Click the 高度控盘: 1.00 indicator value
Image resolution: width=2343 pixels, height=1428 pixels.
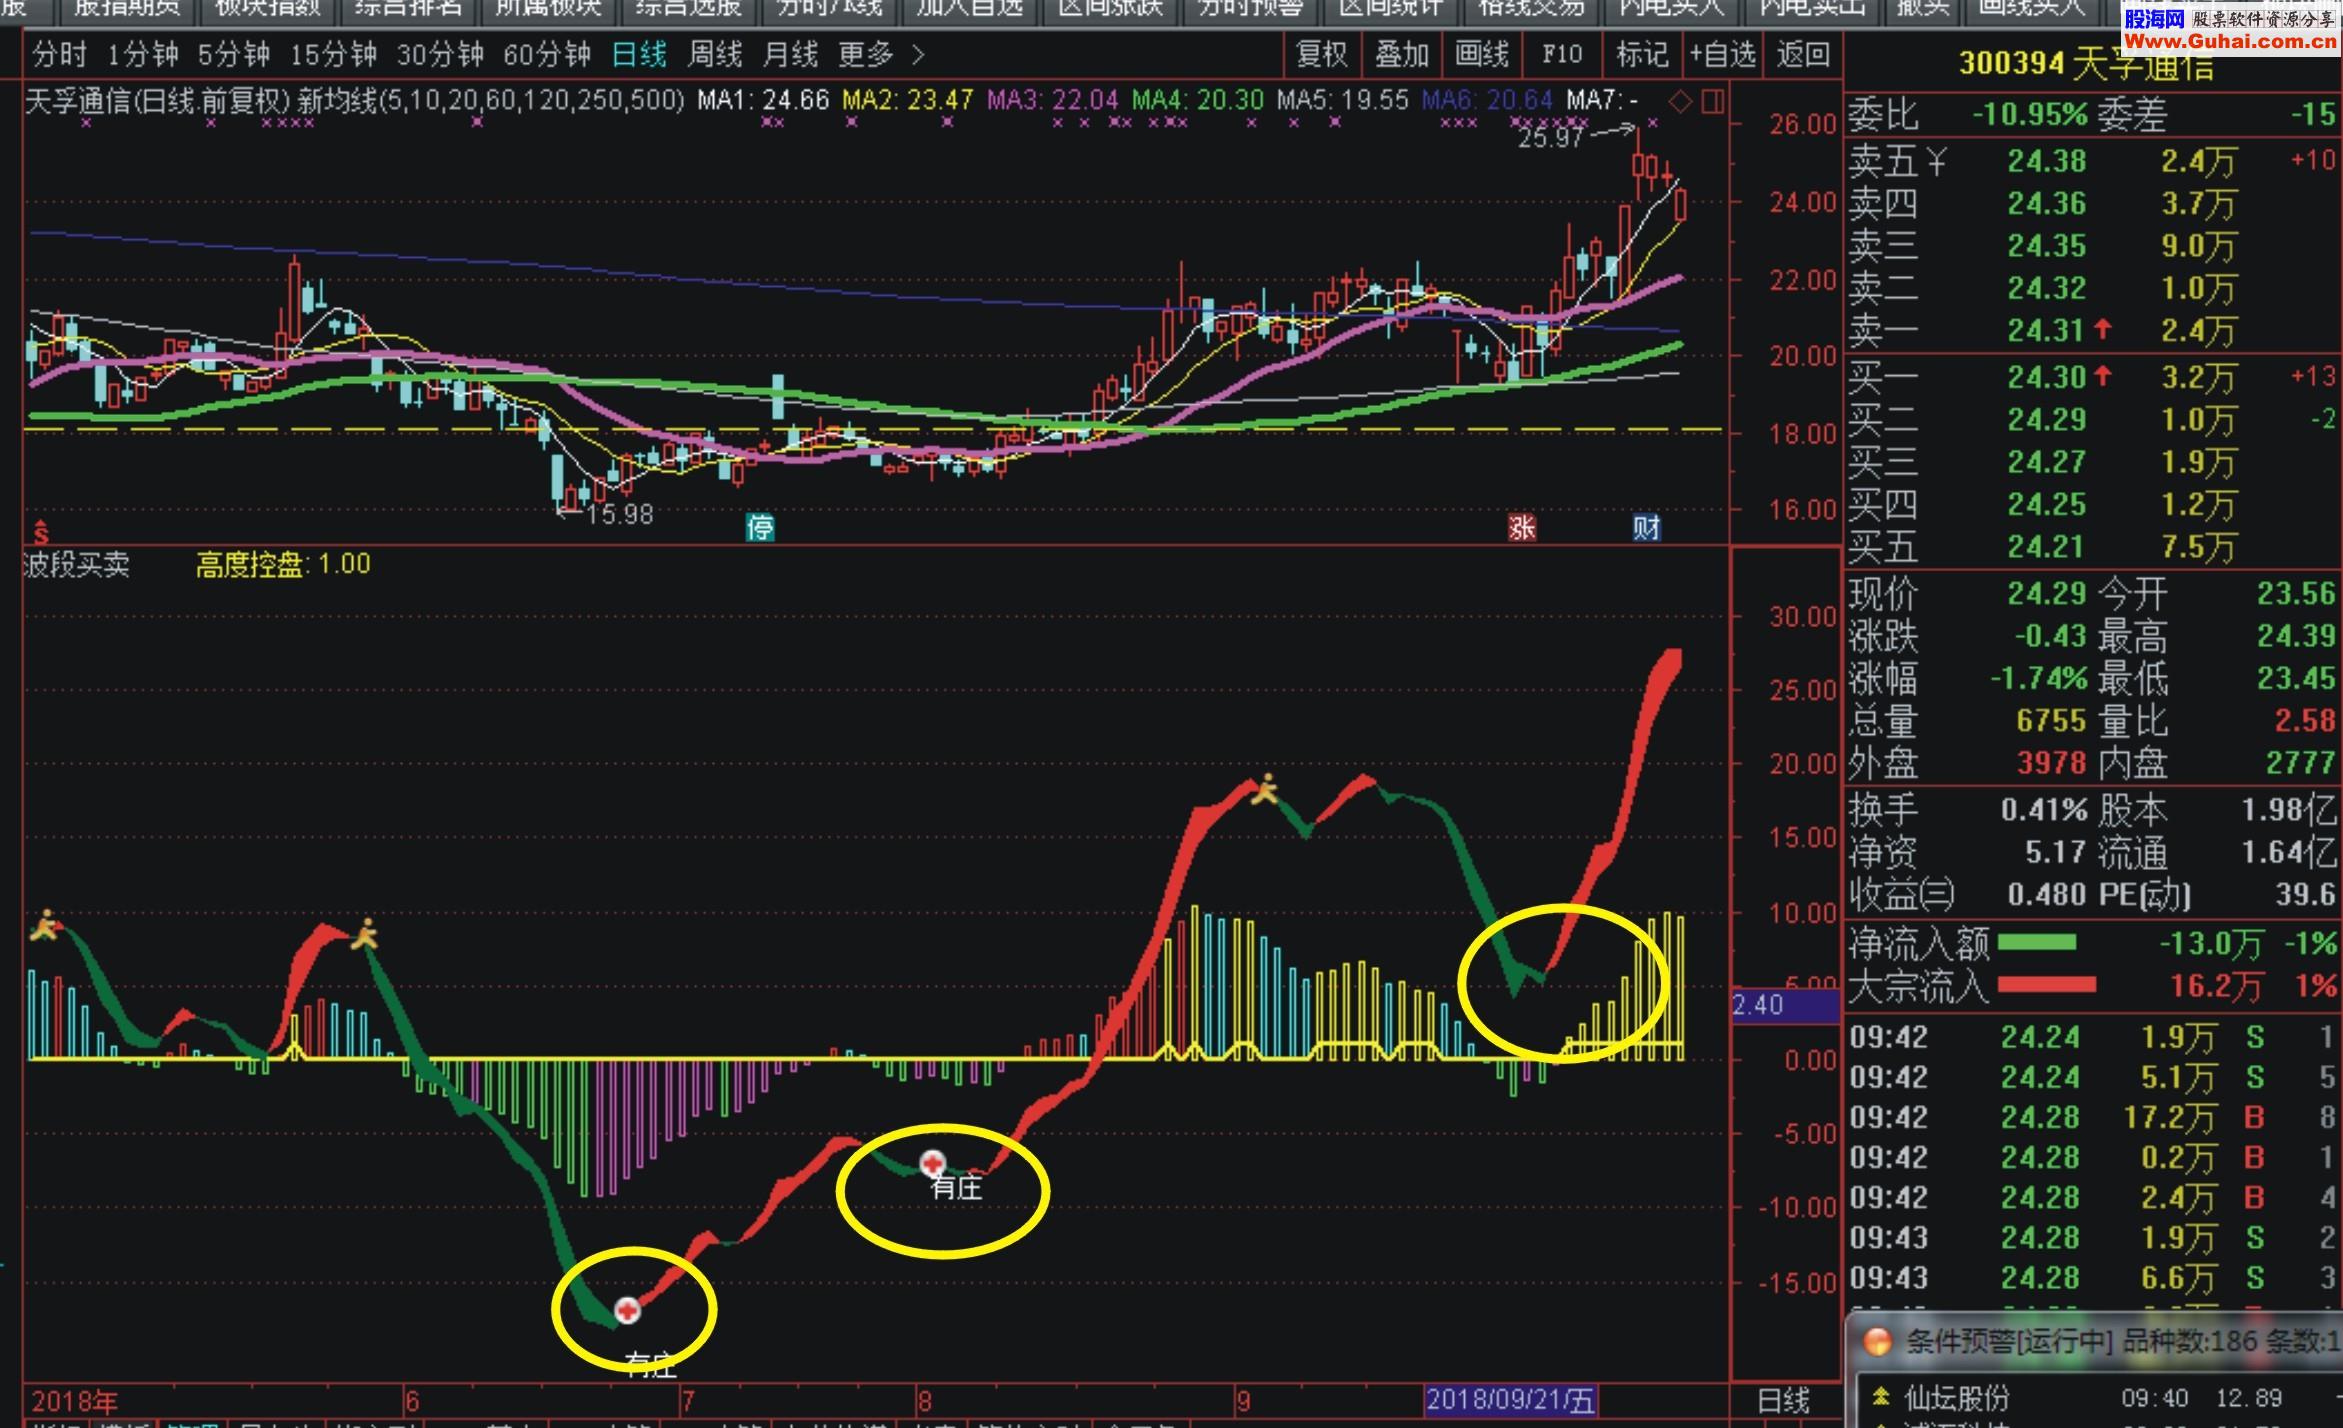(x=283, y=565)
